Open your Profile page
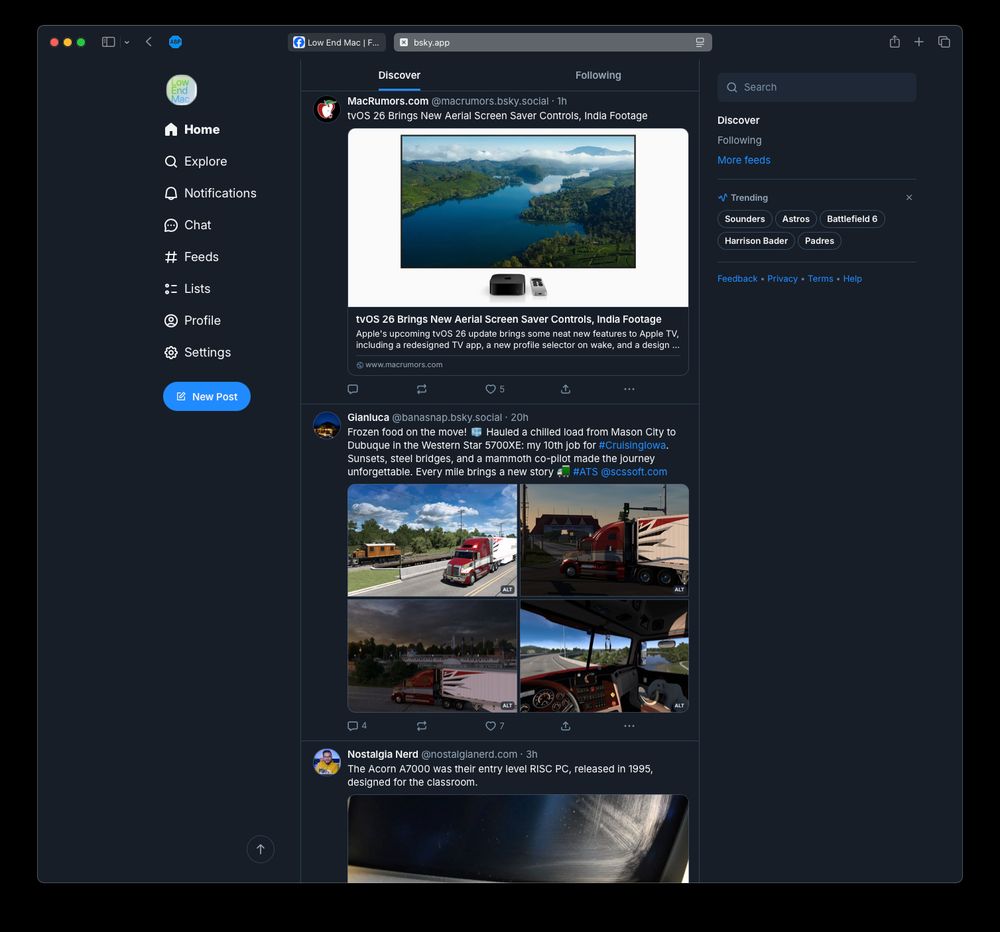Screen dimensions: 1000x932 coord(192,321)
